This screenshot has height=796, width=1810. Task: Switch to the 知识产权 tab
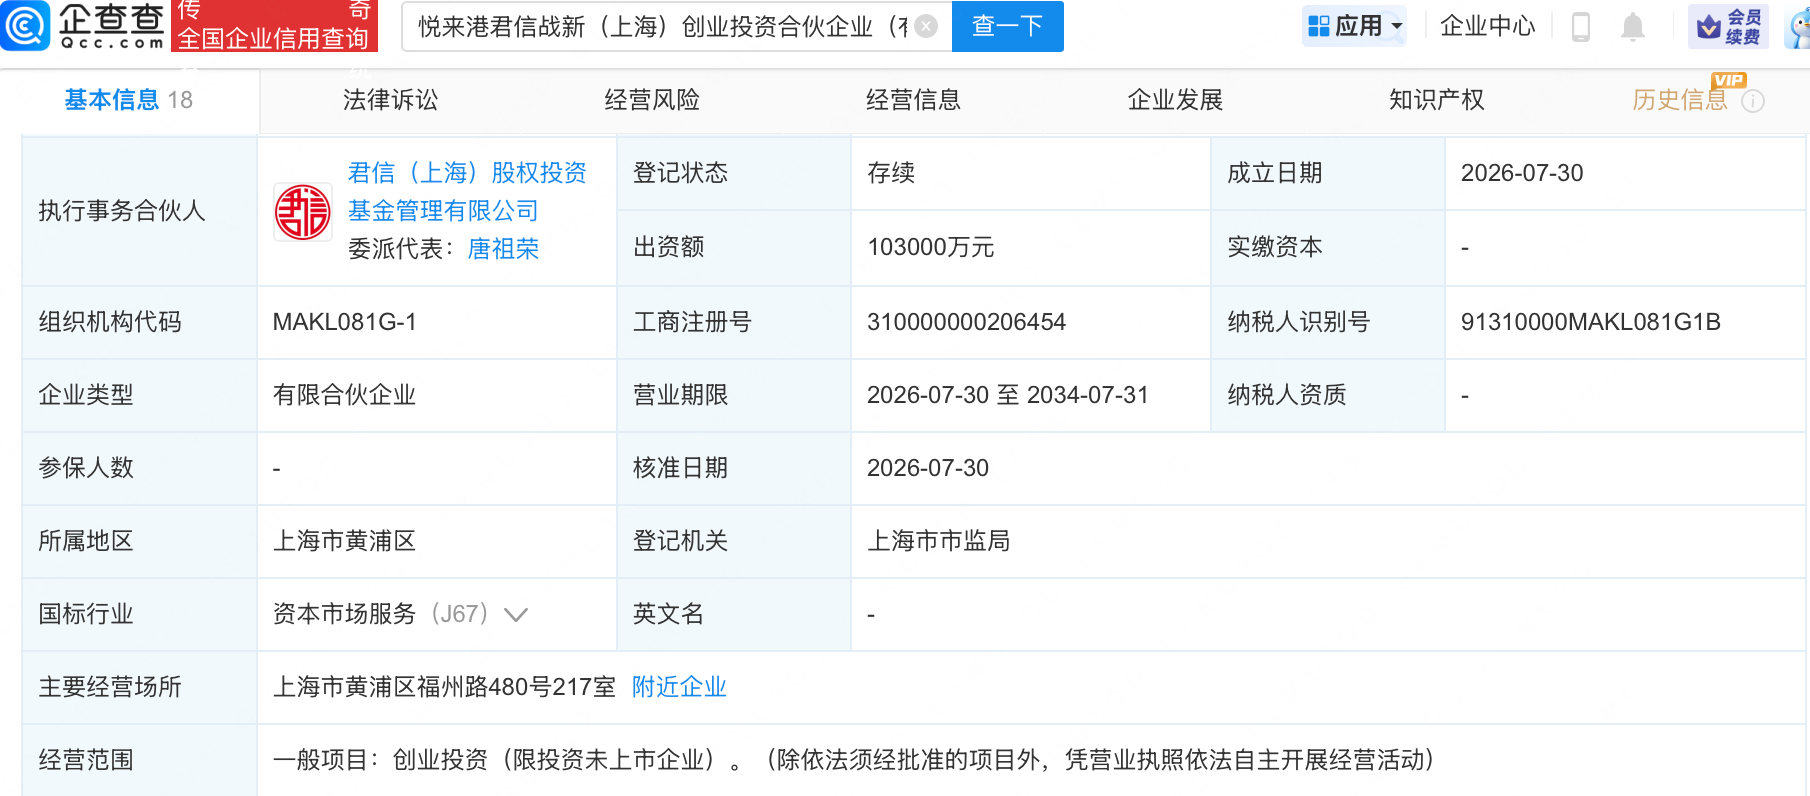1436,100
